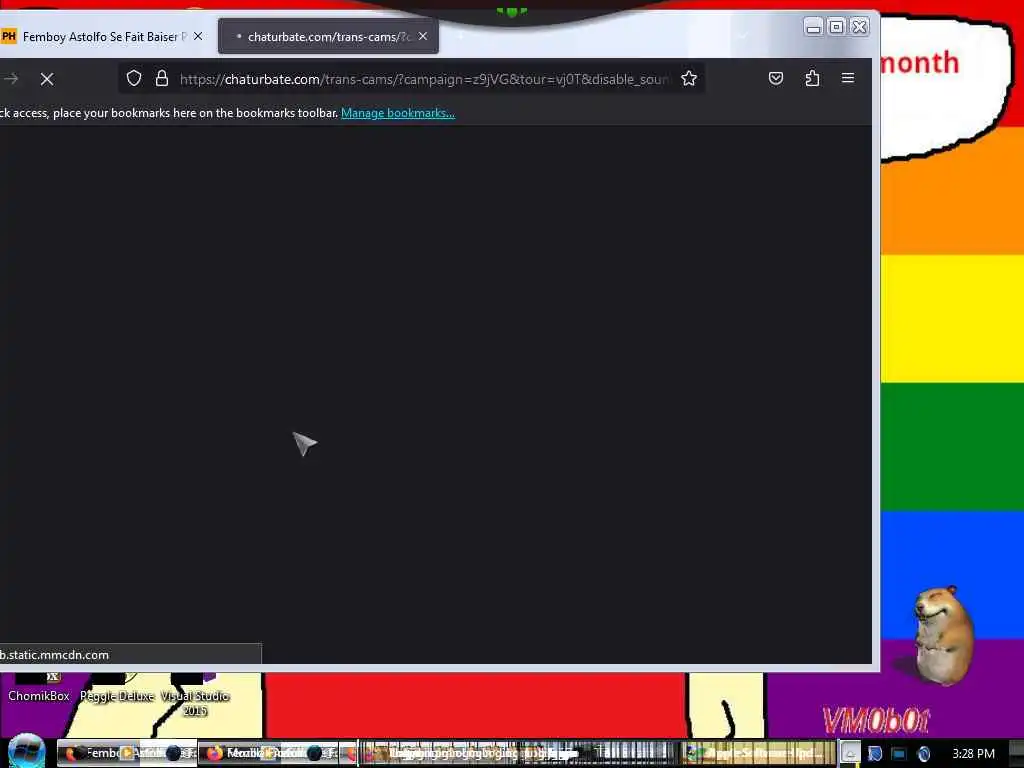Image resolution: width=1024 pixels, height=768 pixels.
Task: Click the padlock site security icon
Action: point(162,78)
